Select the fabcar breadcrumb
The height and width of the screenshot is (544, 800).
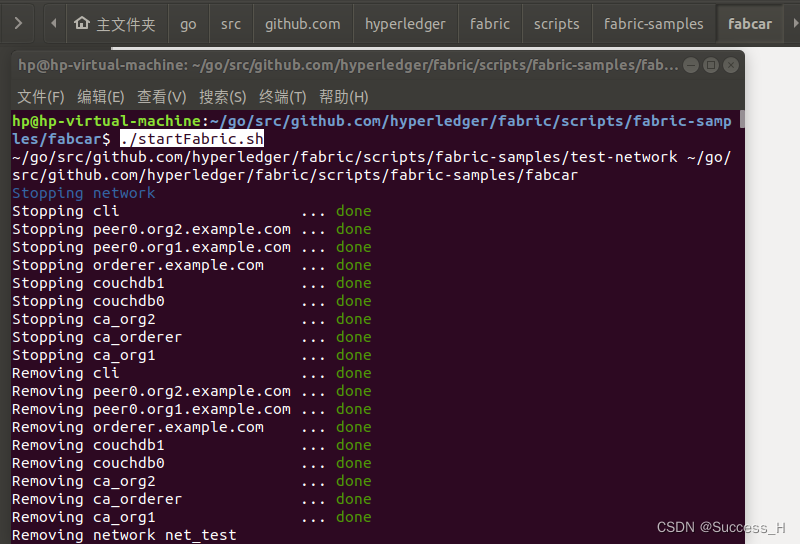coord(750,24)
